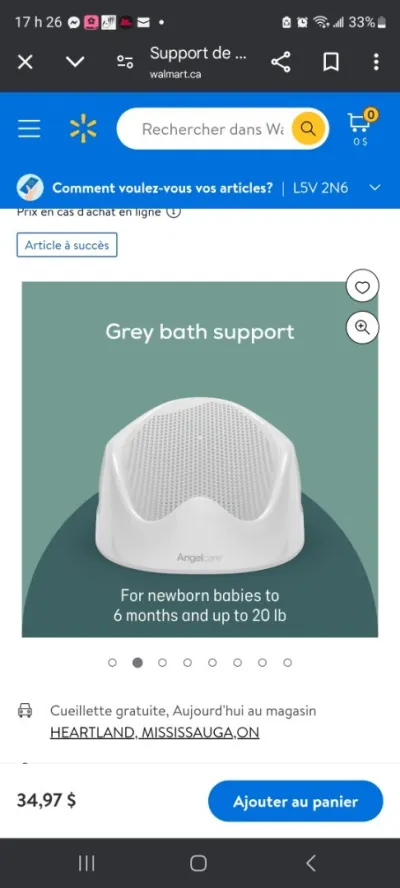
Task: Bookmark this page in the browser
Action: (x=331, y=62)
